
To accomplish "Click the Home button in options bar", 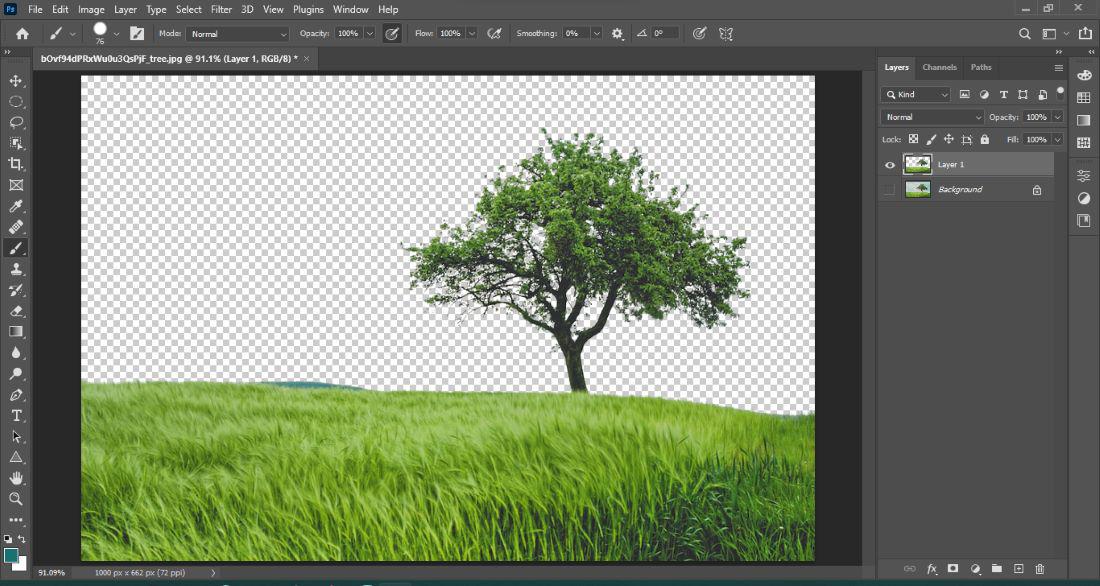I will pos(22,34).
